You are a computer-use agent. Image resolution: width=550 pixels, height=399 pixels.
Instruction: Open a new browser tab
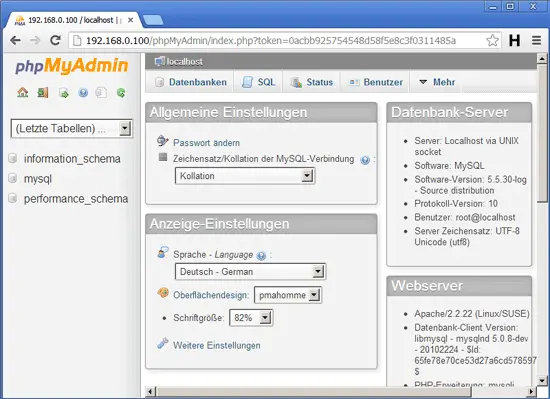[x=153, y=20]
